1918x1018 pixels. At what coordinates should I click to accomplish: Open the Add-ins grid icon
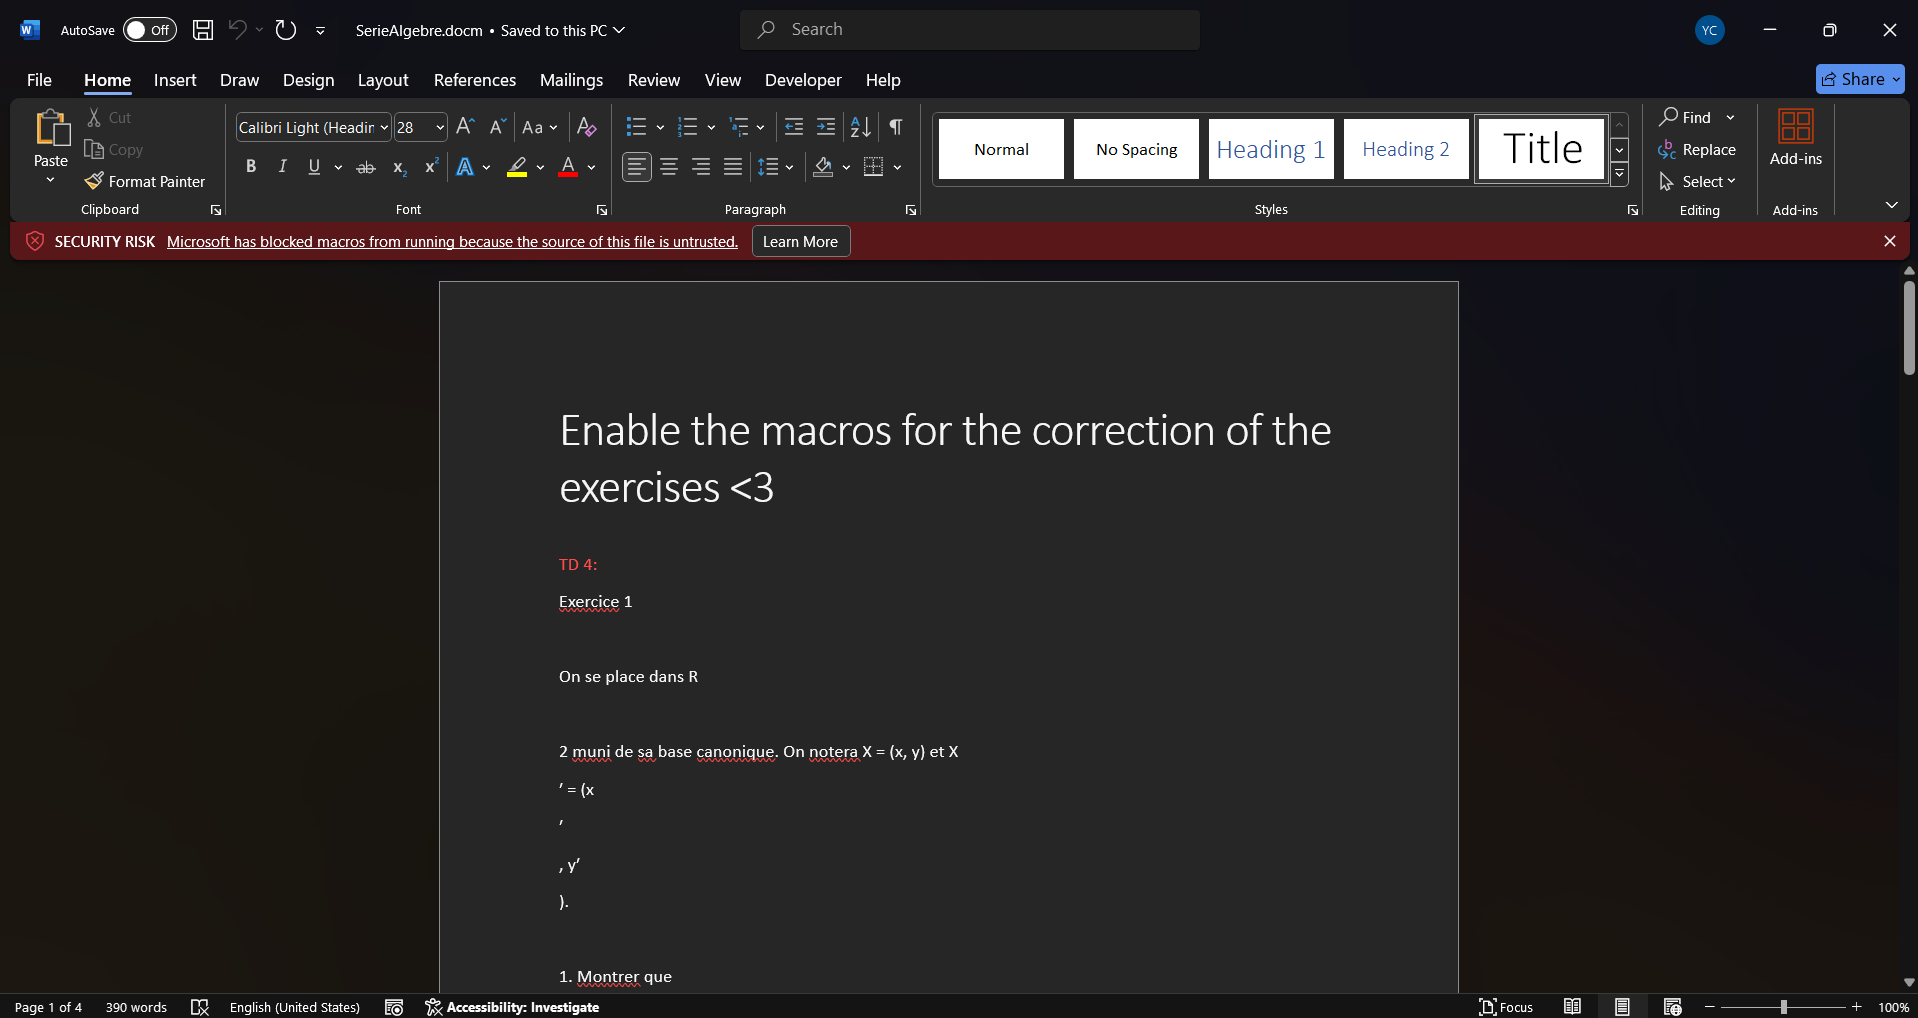(1795, 127)
